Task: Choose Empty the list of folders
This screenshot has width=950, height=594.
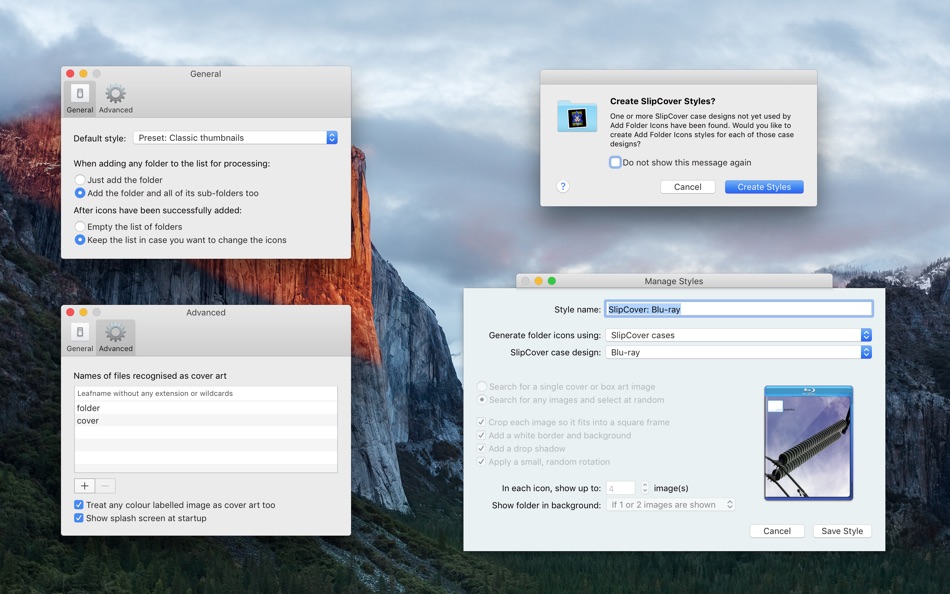Action: [79, 226]
